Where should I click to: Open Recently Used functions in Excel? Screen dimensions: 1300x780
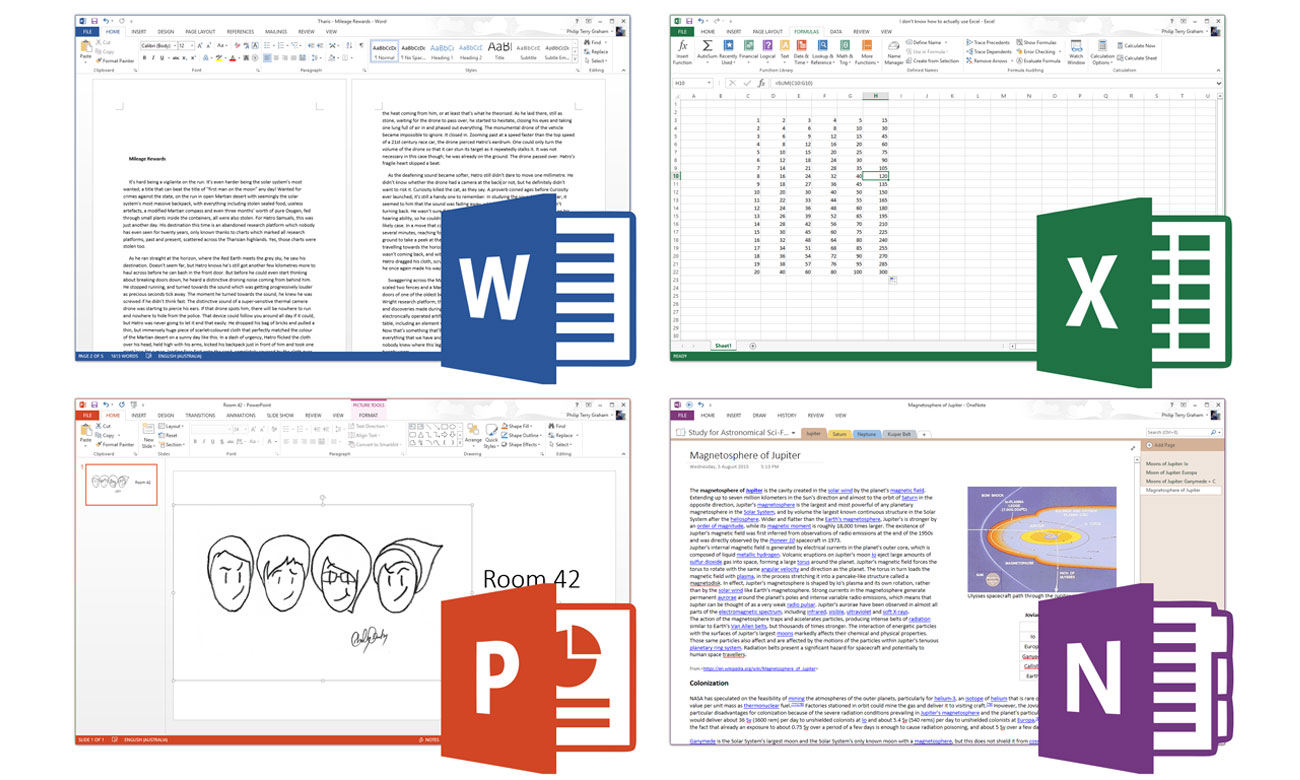(x=727, y=53)
